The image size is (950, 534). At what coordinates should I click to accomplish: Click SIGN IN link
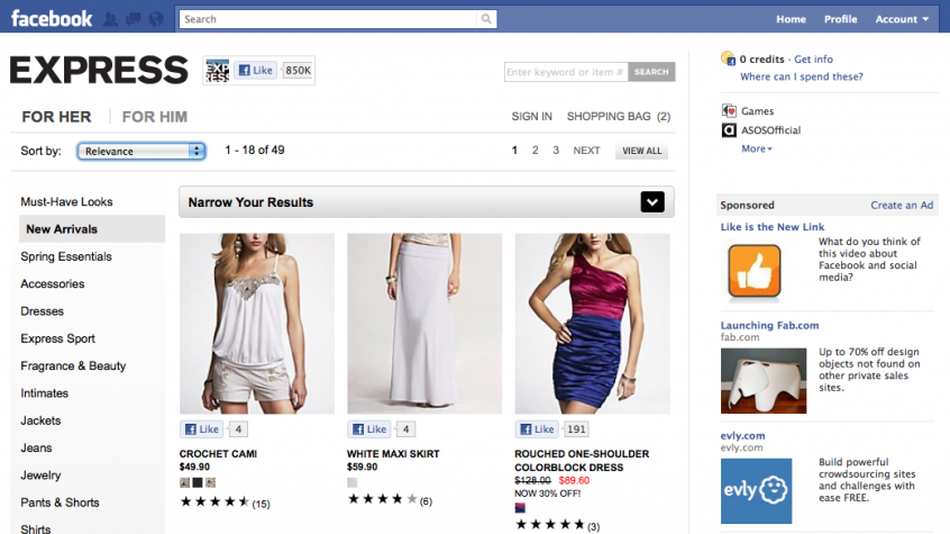tap(531, 116)
